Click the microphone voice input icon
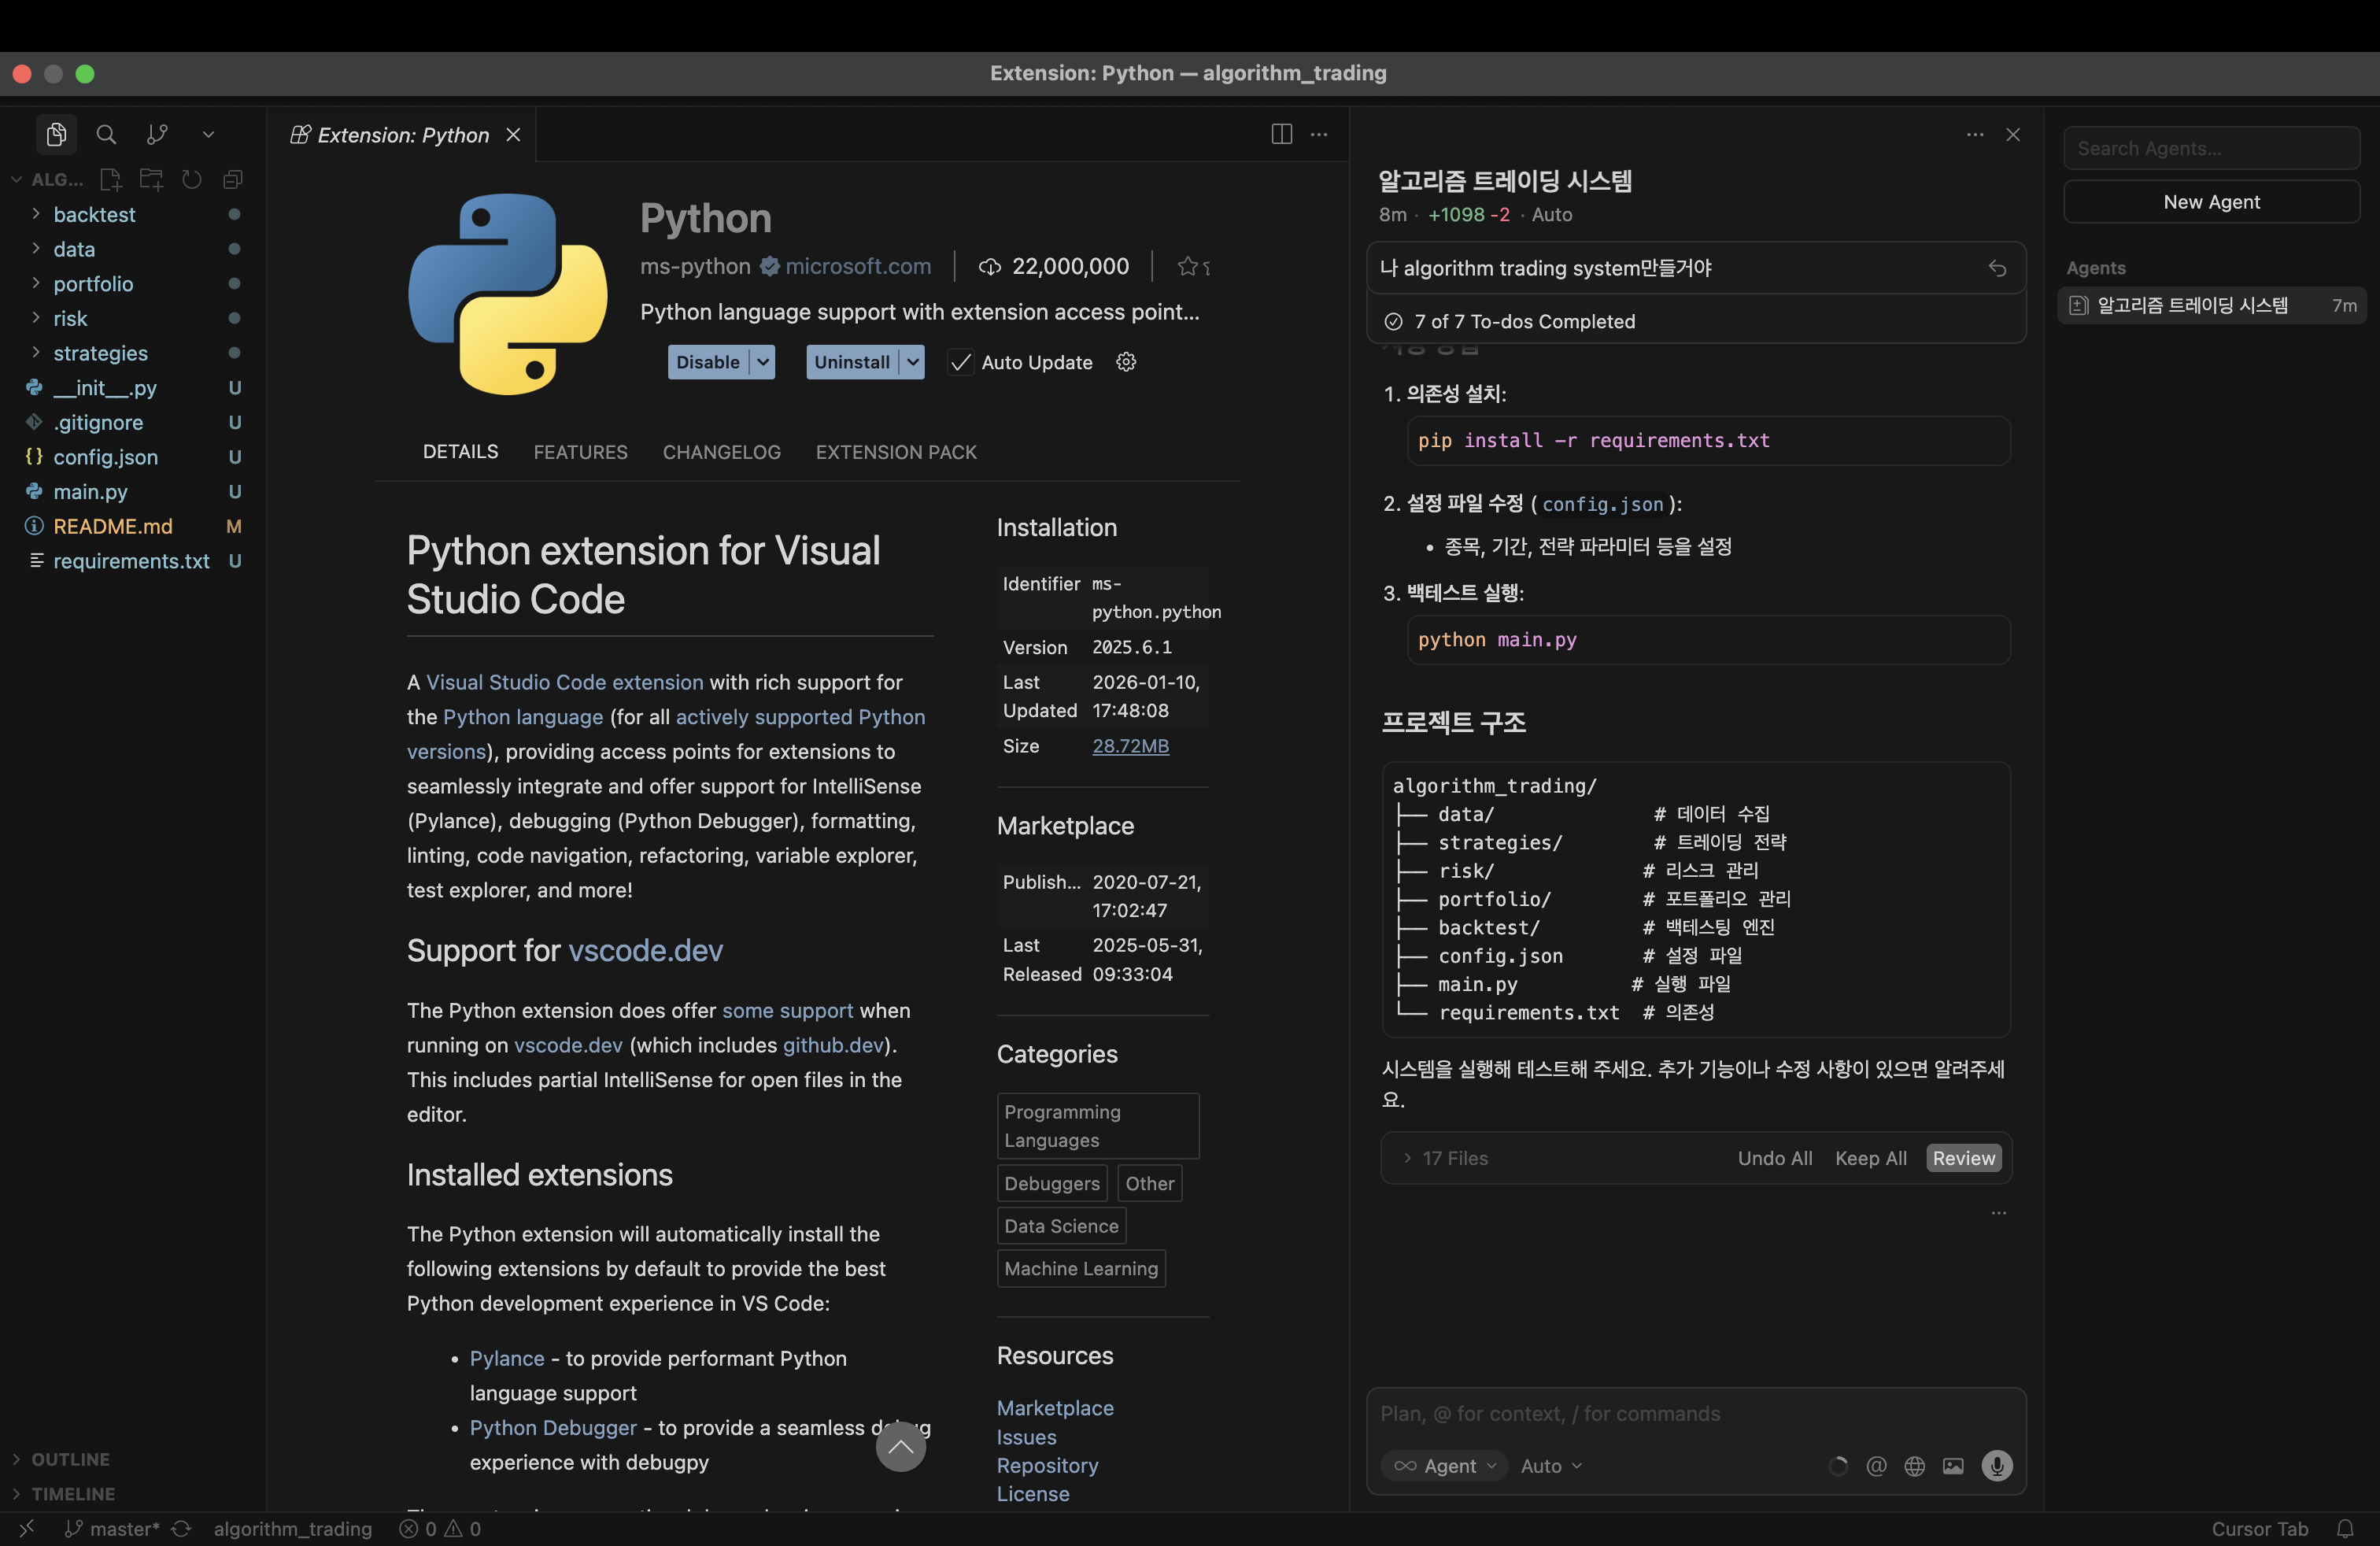Screen dimensions: 2380x1546 [1996, 1465]
